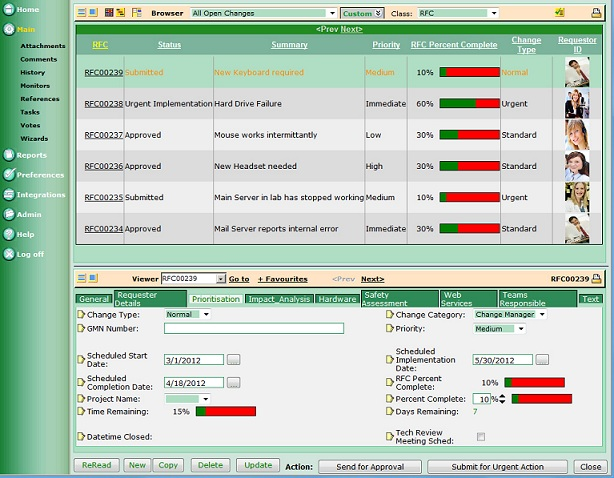Open calendar picker for Scheduled Implementation Date

point(542,359)
